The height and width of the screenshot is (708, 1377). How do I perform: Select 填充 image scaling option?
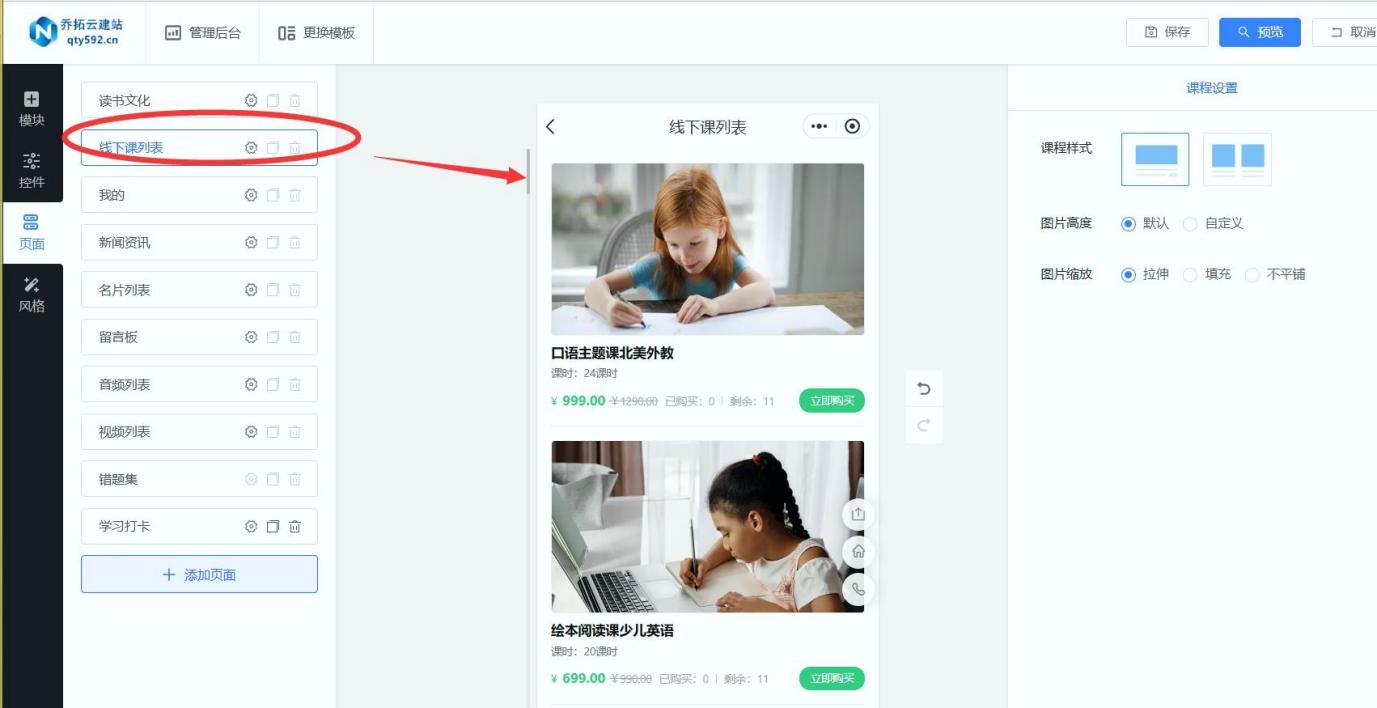[x=1190, y=275]
